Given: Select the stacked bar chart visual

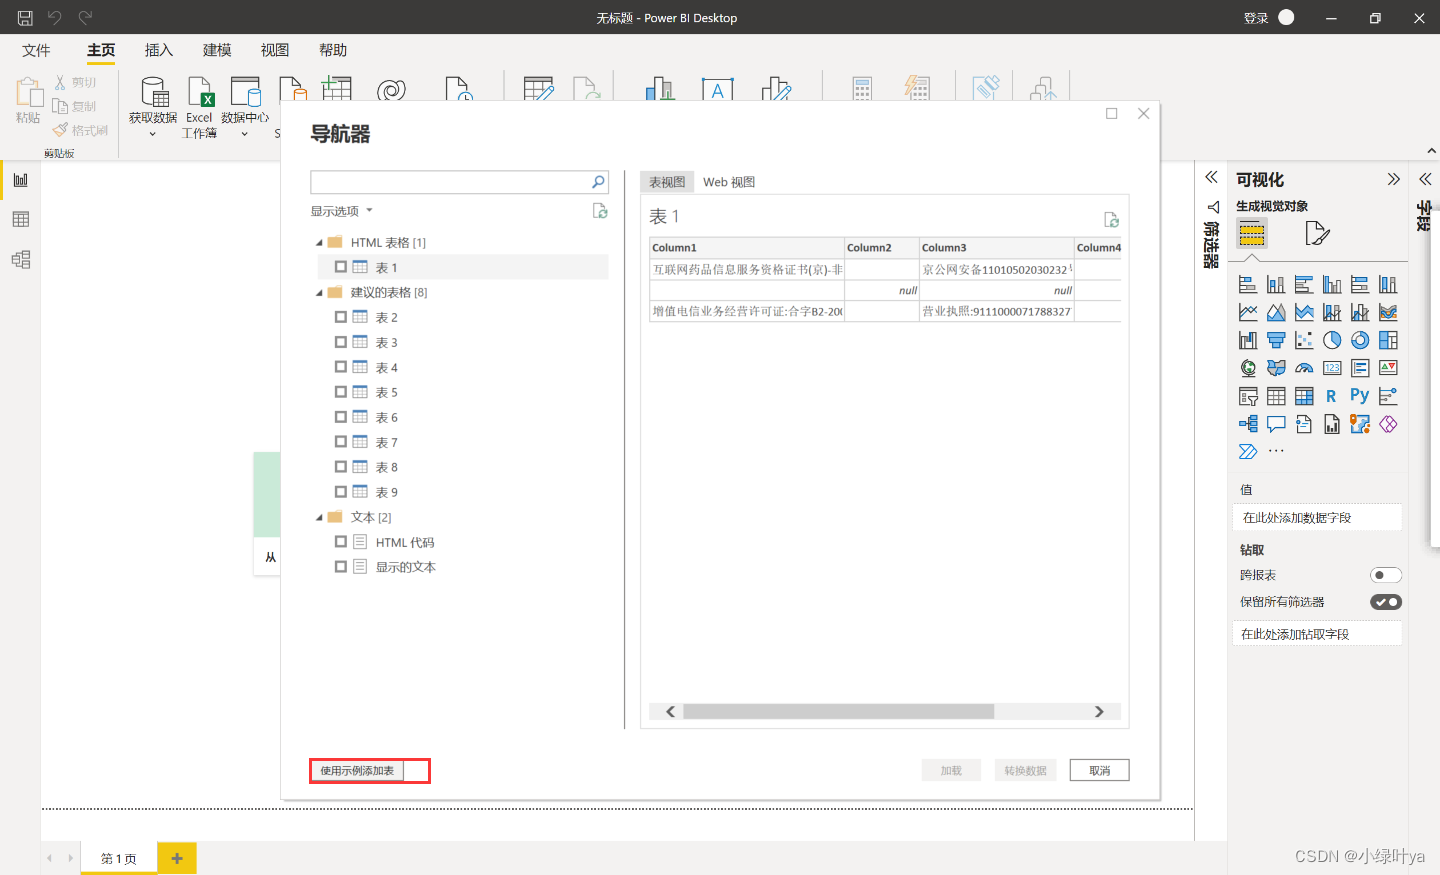Looking at the screenshot, I should click(x=1248, y=285).
